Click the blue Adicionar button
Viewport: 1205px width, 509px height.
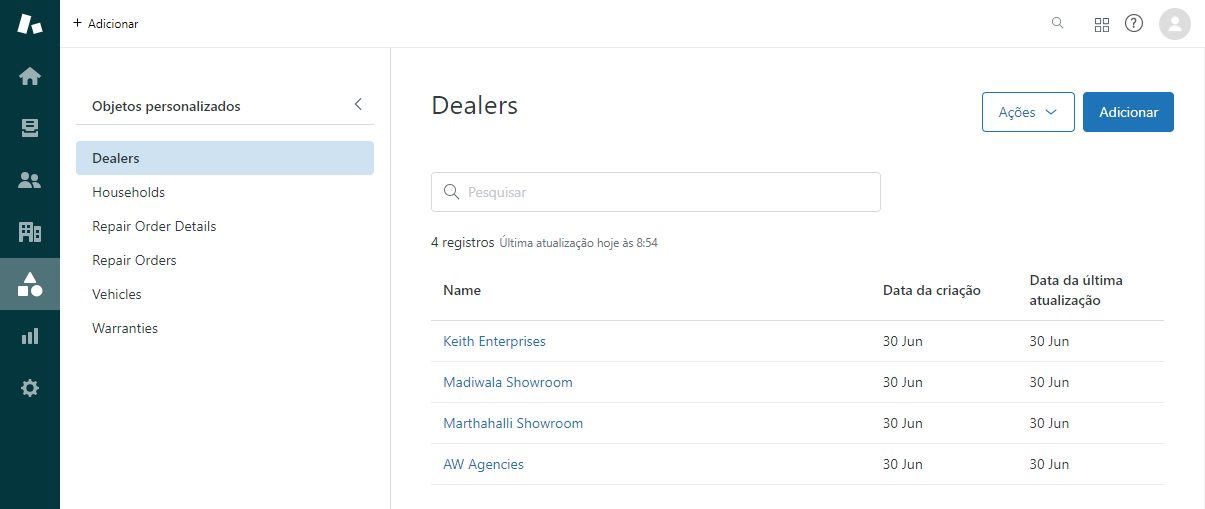1128,112
